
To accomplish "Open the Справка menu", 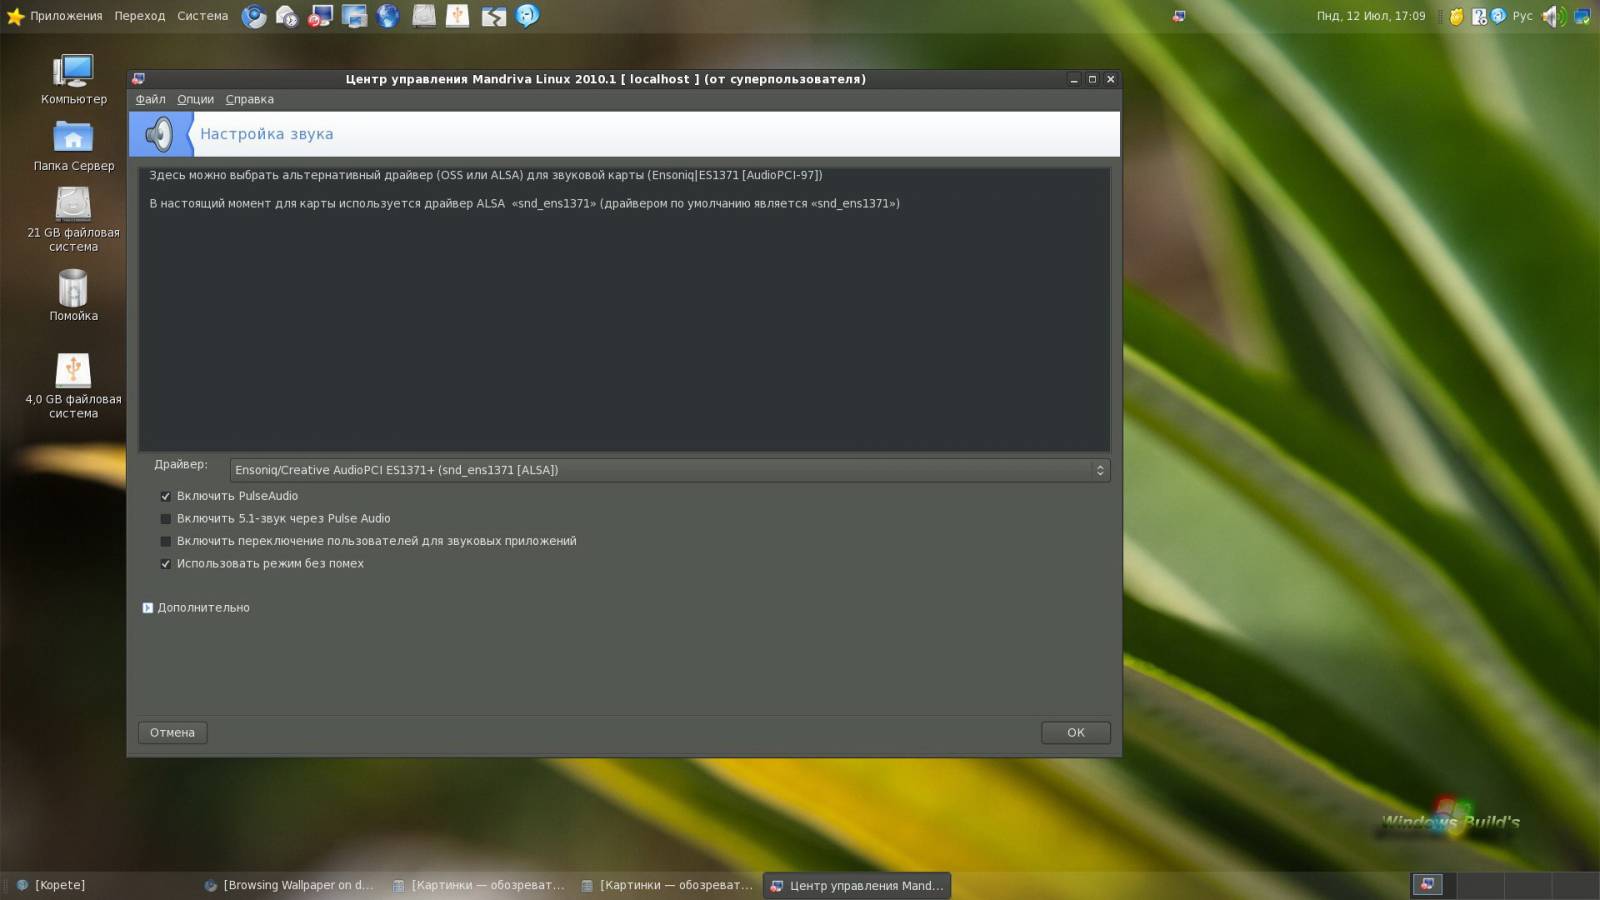I will click(250, 99).
